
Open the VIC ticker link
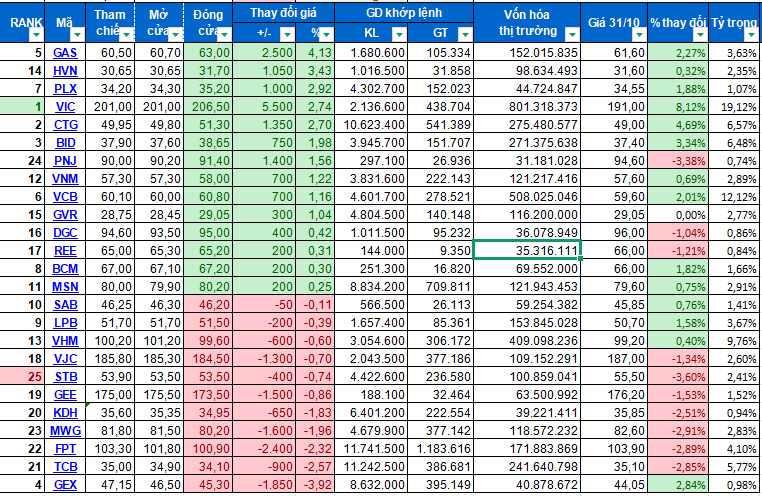coord(65,106)
